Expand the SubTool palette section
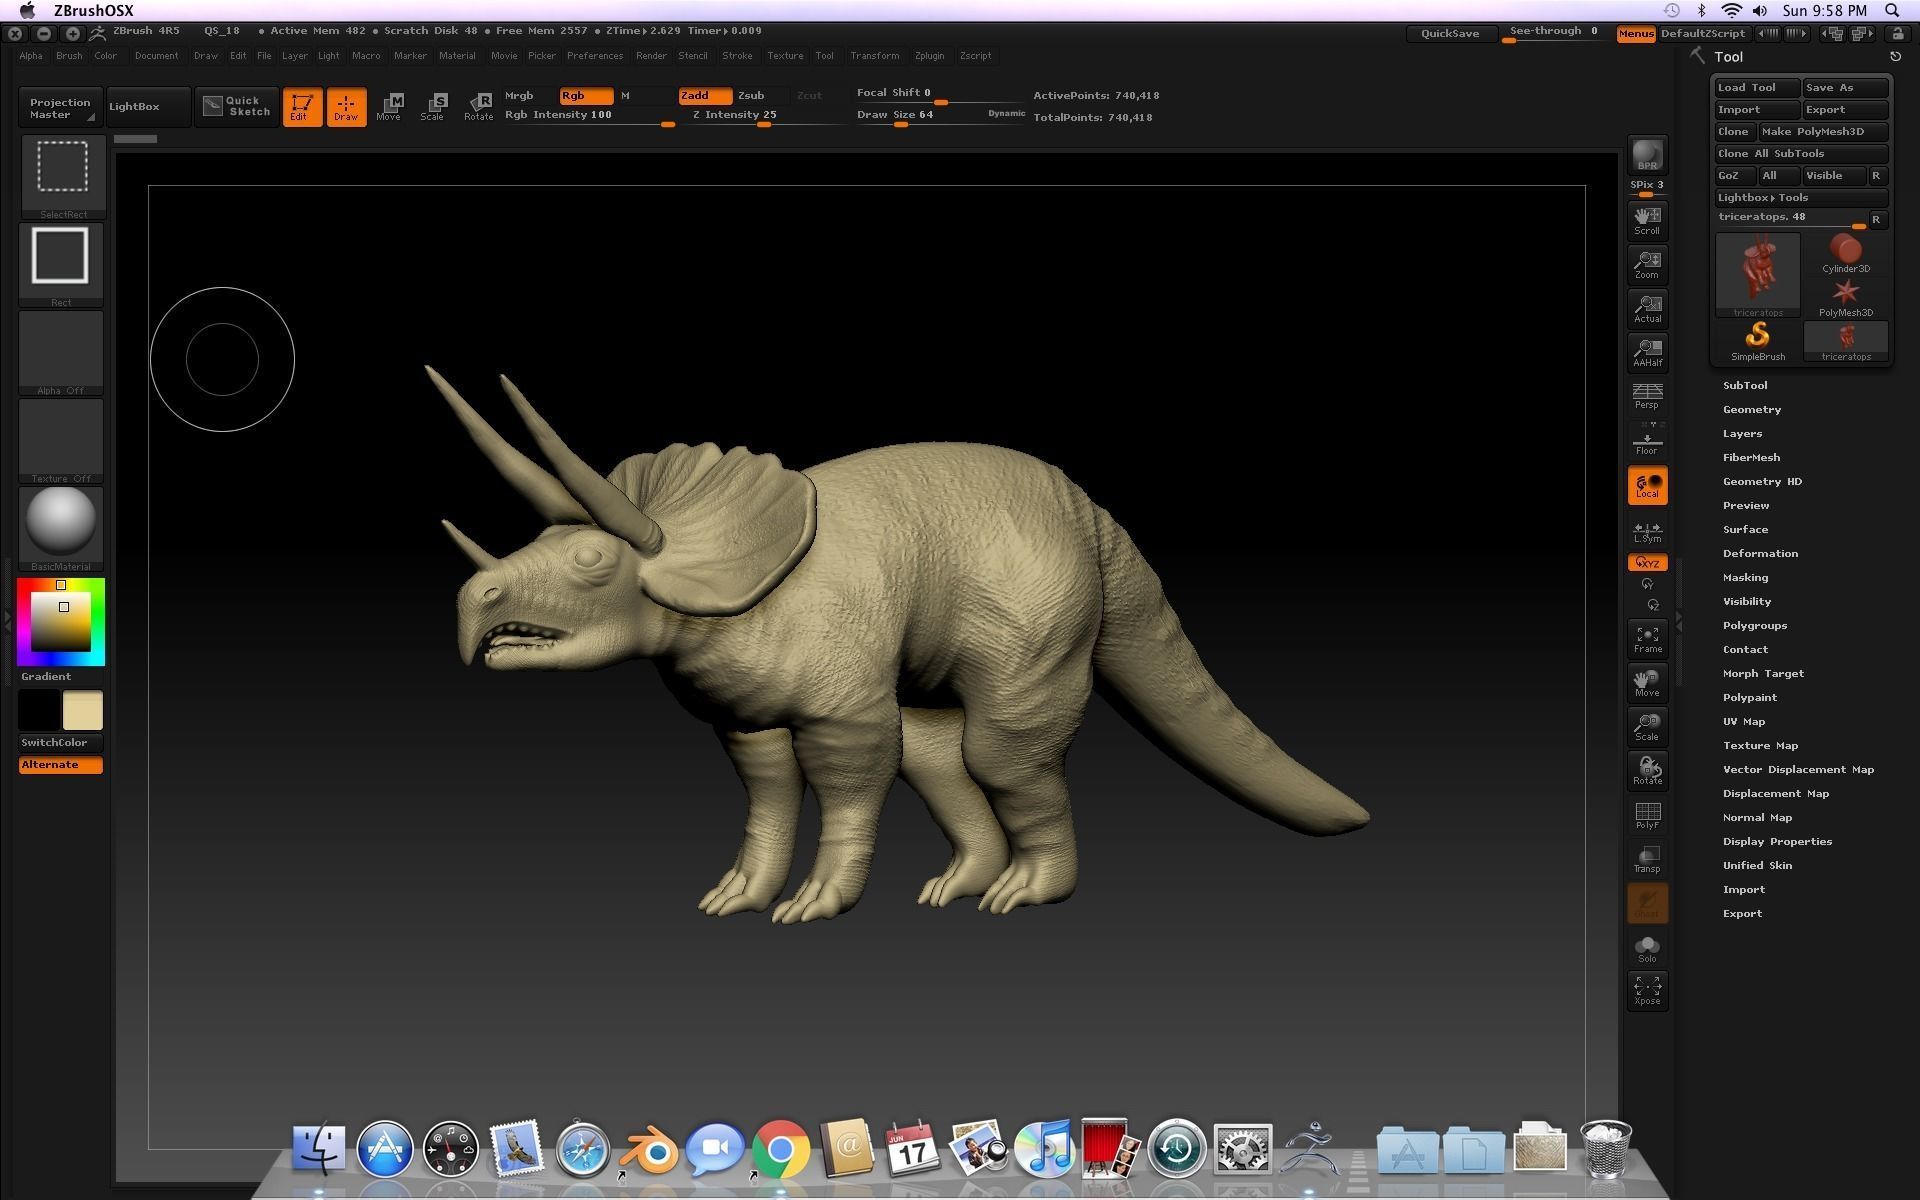Screen dimensions: 1920x1200 click(x=1745, y=385)
